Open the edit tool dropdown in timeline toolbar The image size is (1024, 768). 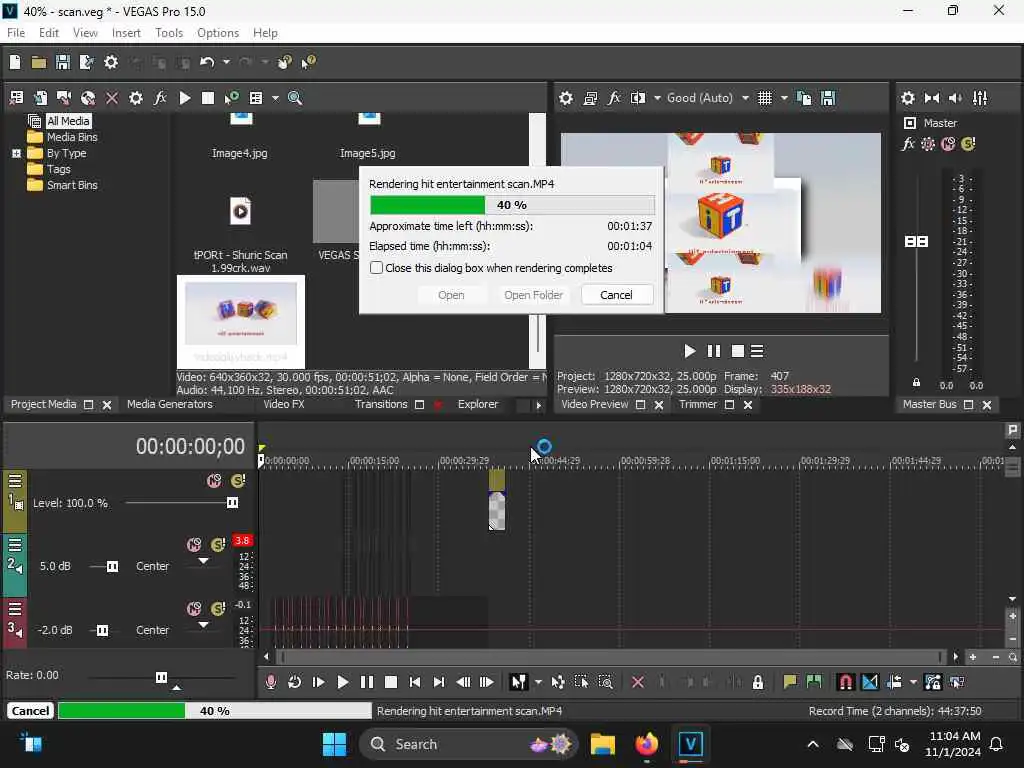(x=538, y=682)
